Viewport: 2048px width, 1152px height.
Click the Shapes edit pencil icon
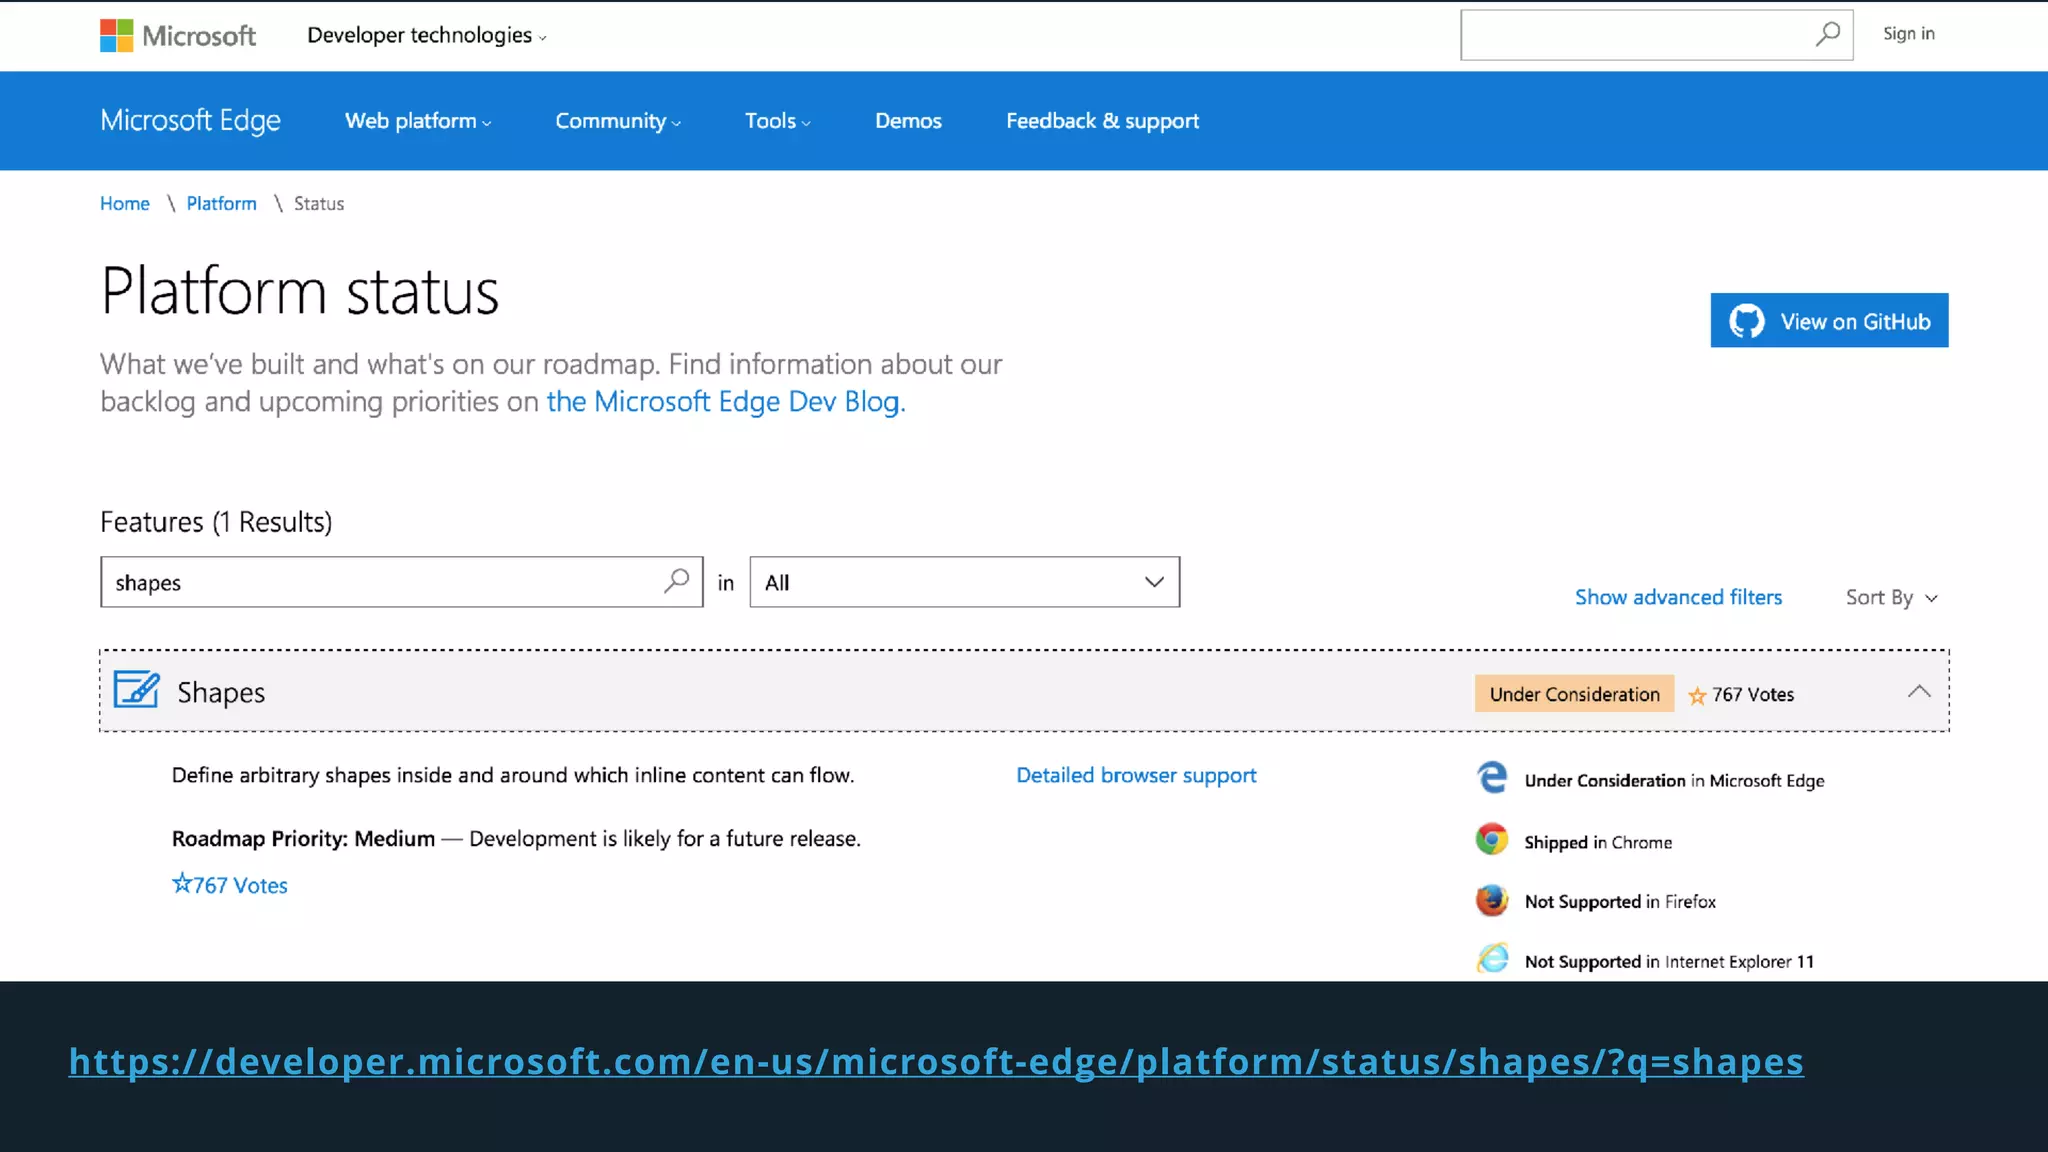click(136, 690)
